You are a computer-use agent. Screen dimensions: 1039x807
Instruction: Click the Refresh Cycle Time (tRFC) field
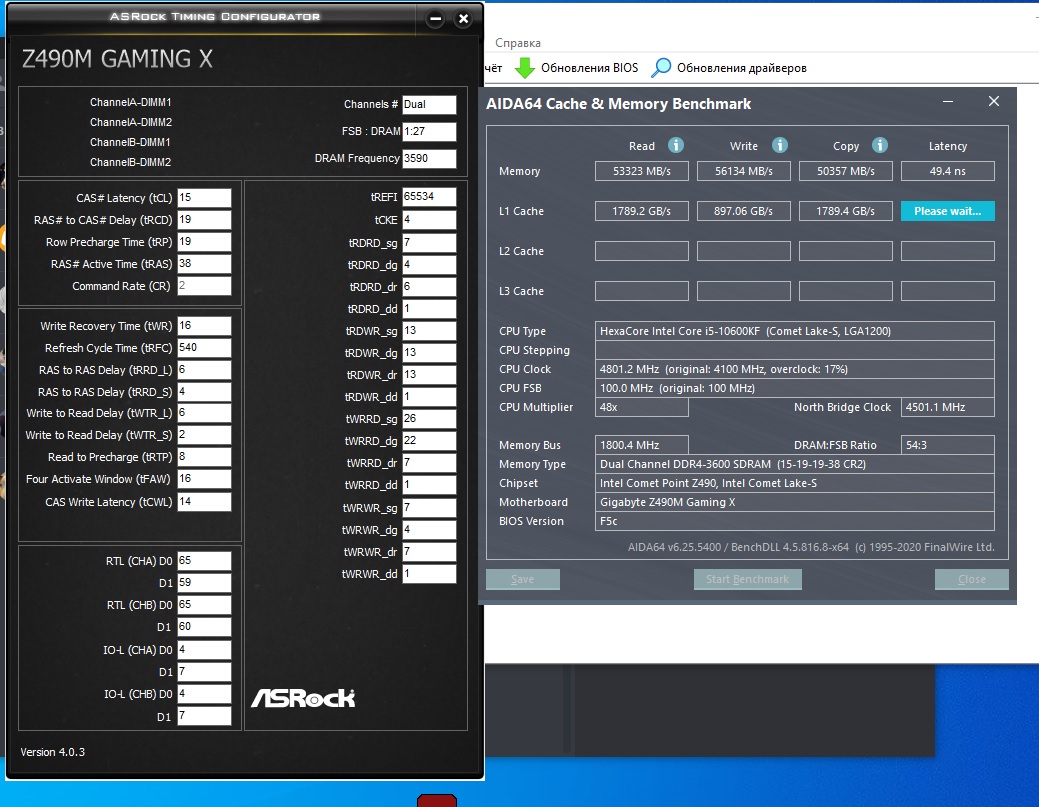point(204,348)
